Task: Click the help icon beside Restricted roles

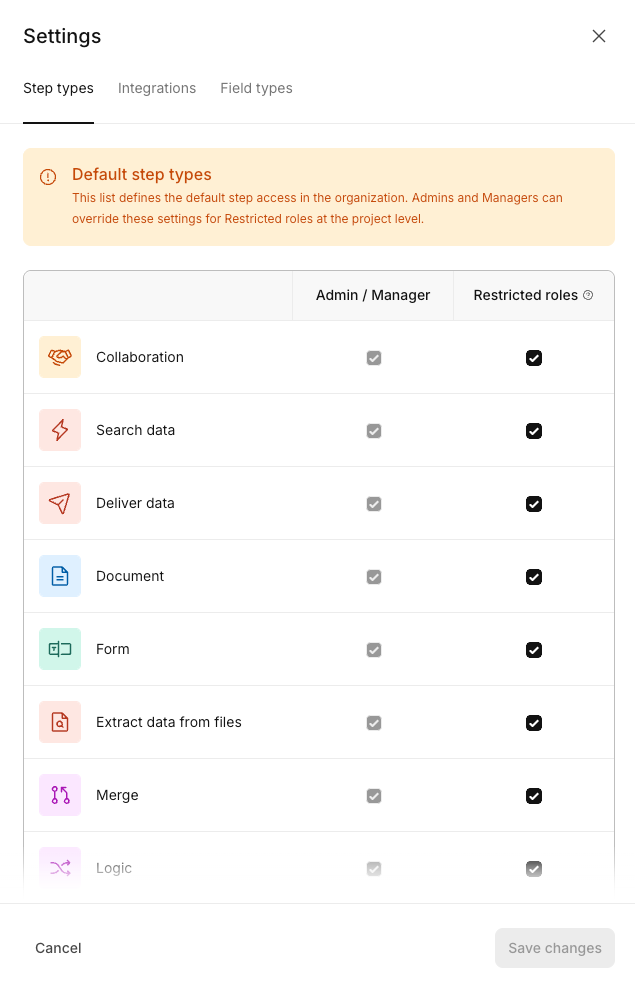Action: coord(588,295)
